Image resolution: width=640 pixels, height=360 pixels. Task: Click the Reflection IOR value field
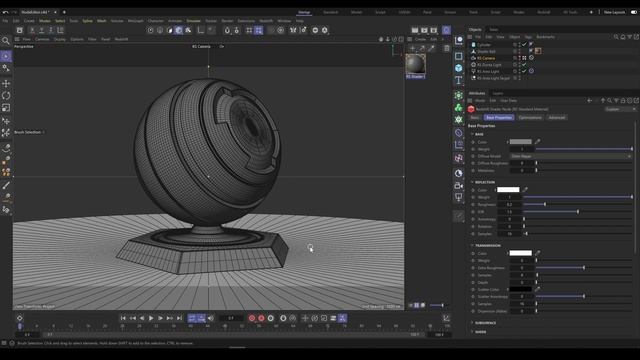[509, 212]
